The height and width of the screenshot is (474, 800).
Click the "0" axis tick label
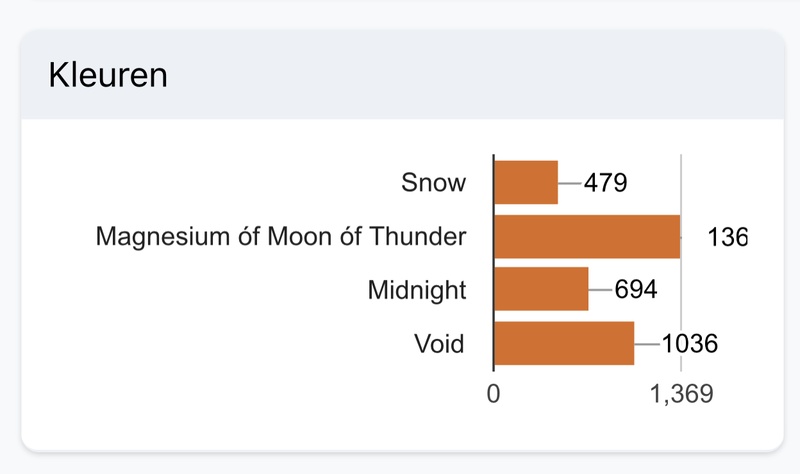pyautogui.click(x=493, y=395)
